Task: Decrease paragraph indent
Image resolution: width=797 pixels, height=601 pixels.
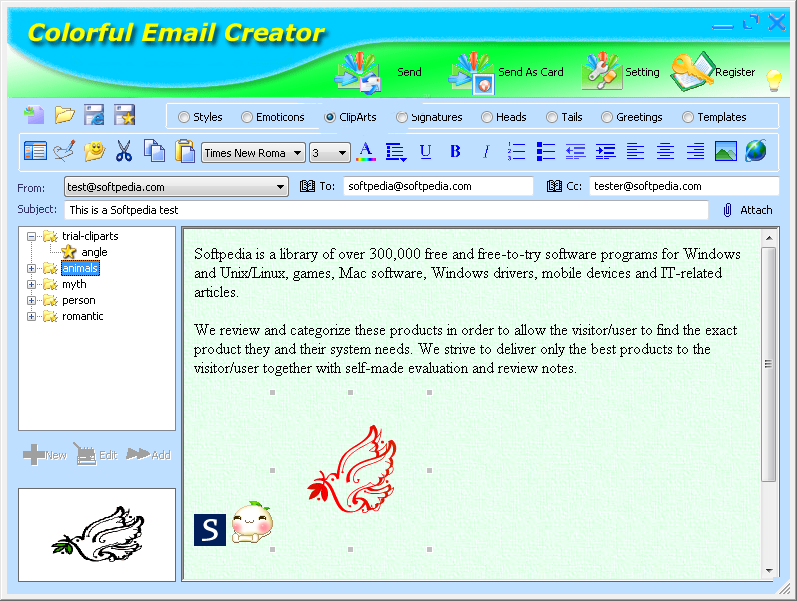Action: click(x=575, y=152)
